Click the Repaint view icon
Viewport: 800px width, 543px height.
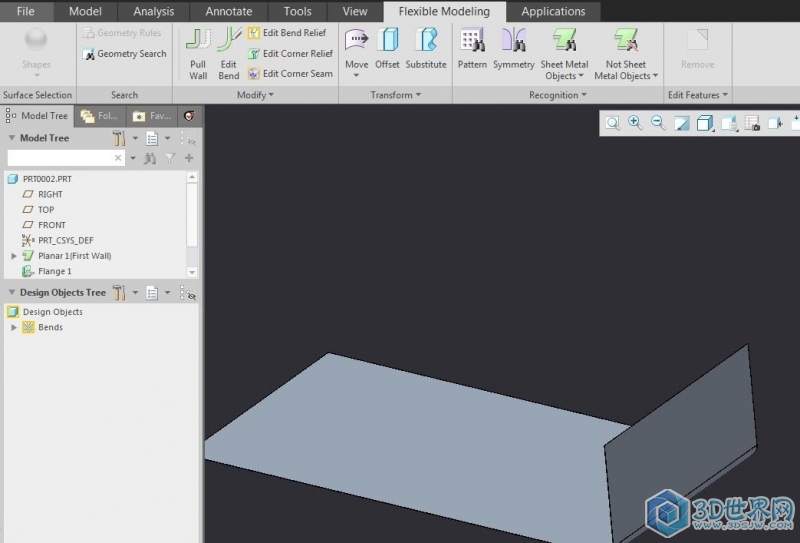coord(682,123)
